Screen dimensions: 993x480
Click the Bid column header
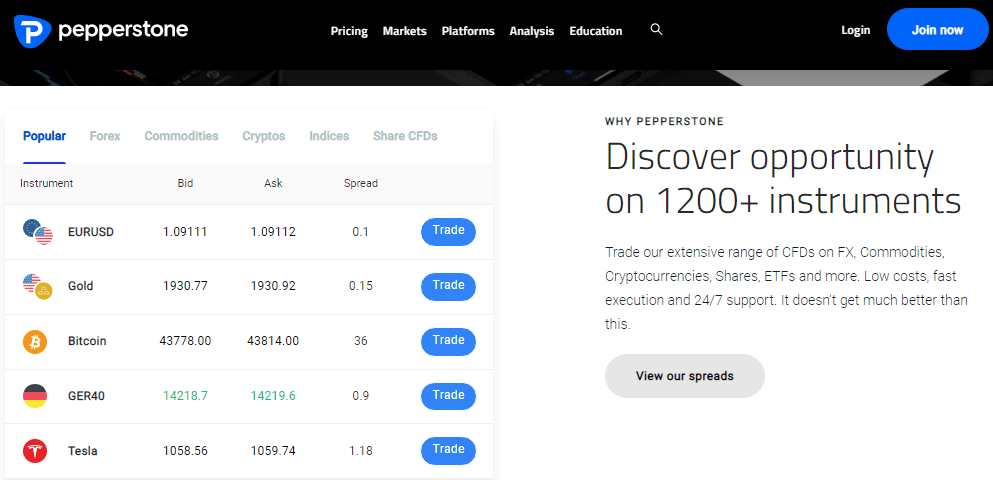[186, 184]
